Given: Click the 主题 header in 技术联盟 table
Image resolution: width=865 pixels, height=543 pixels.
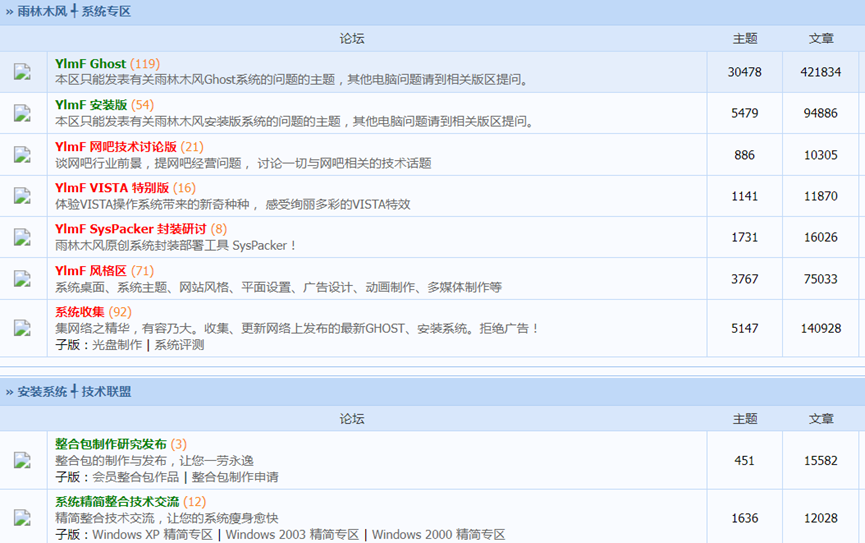Looking at the screenshot, I should [745, 419].
